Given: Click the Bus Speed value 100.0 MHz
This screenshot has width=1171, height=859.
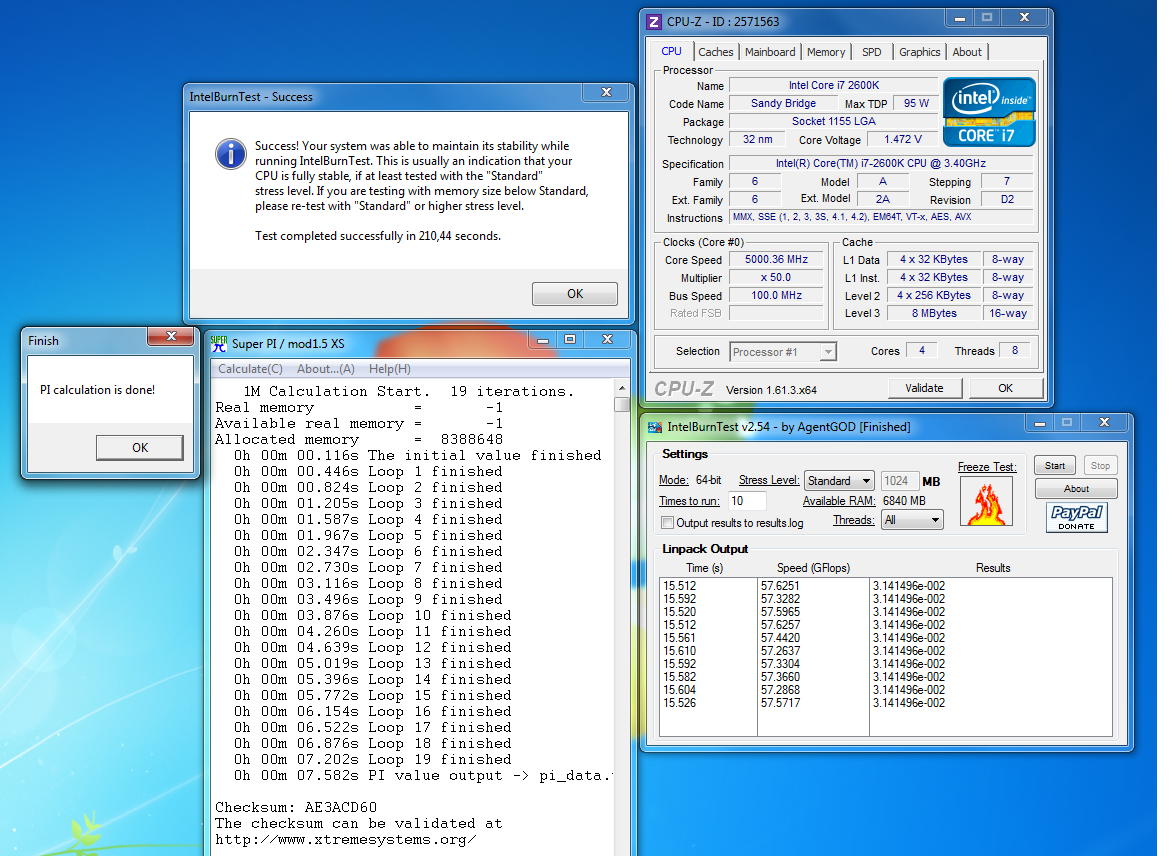Looking at the screenshot, I should [x=776, y=295].
